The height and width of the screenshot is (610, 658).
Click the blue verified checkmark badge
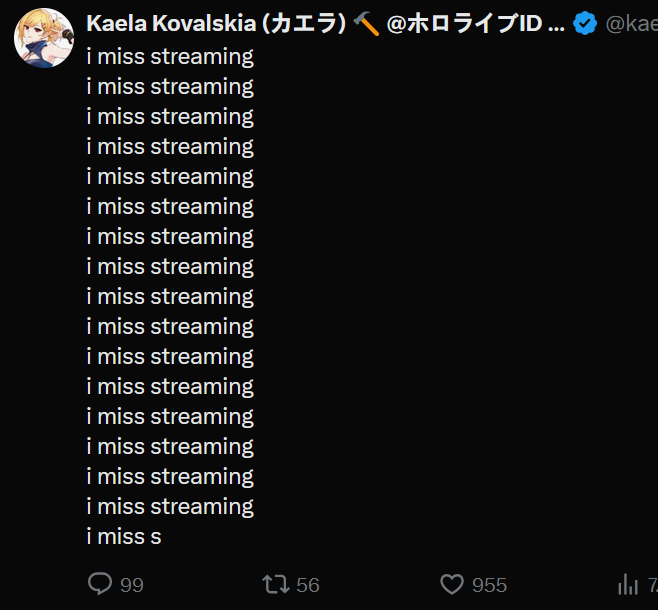[585, 23]
